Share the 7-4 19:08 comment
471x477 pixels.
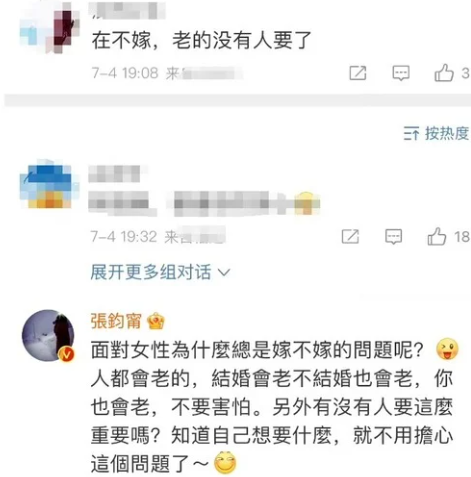[x=358, y=73]
